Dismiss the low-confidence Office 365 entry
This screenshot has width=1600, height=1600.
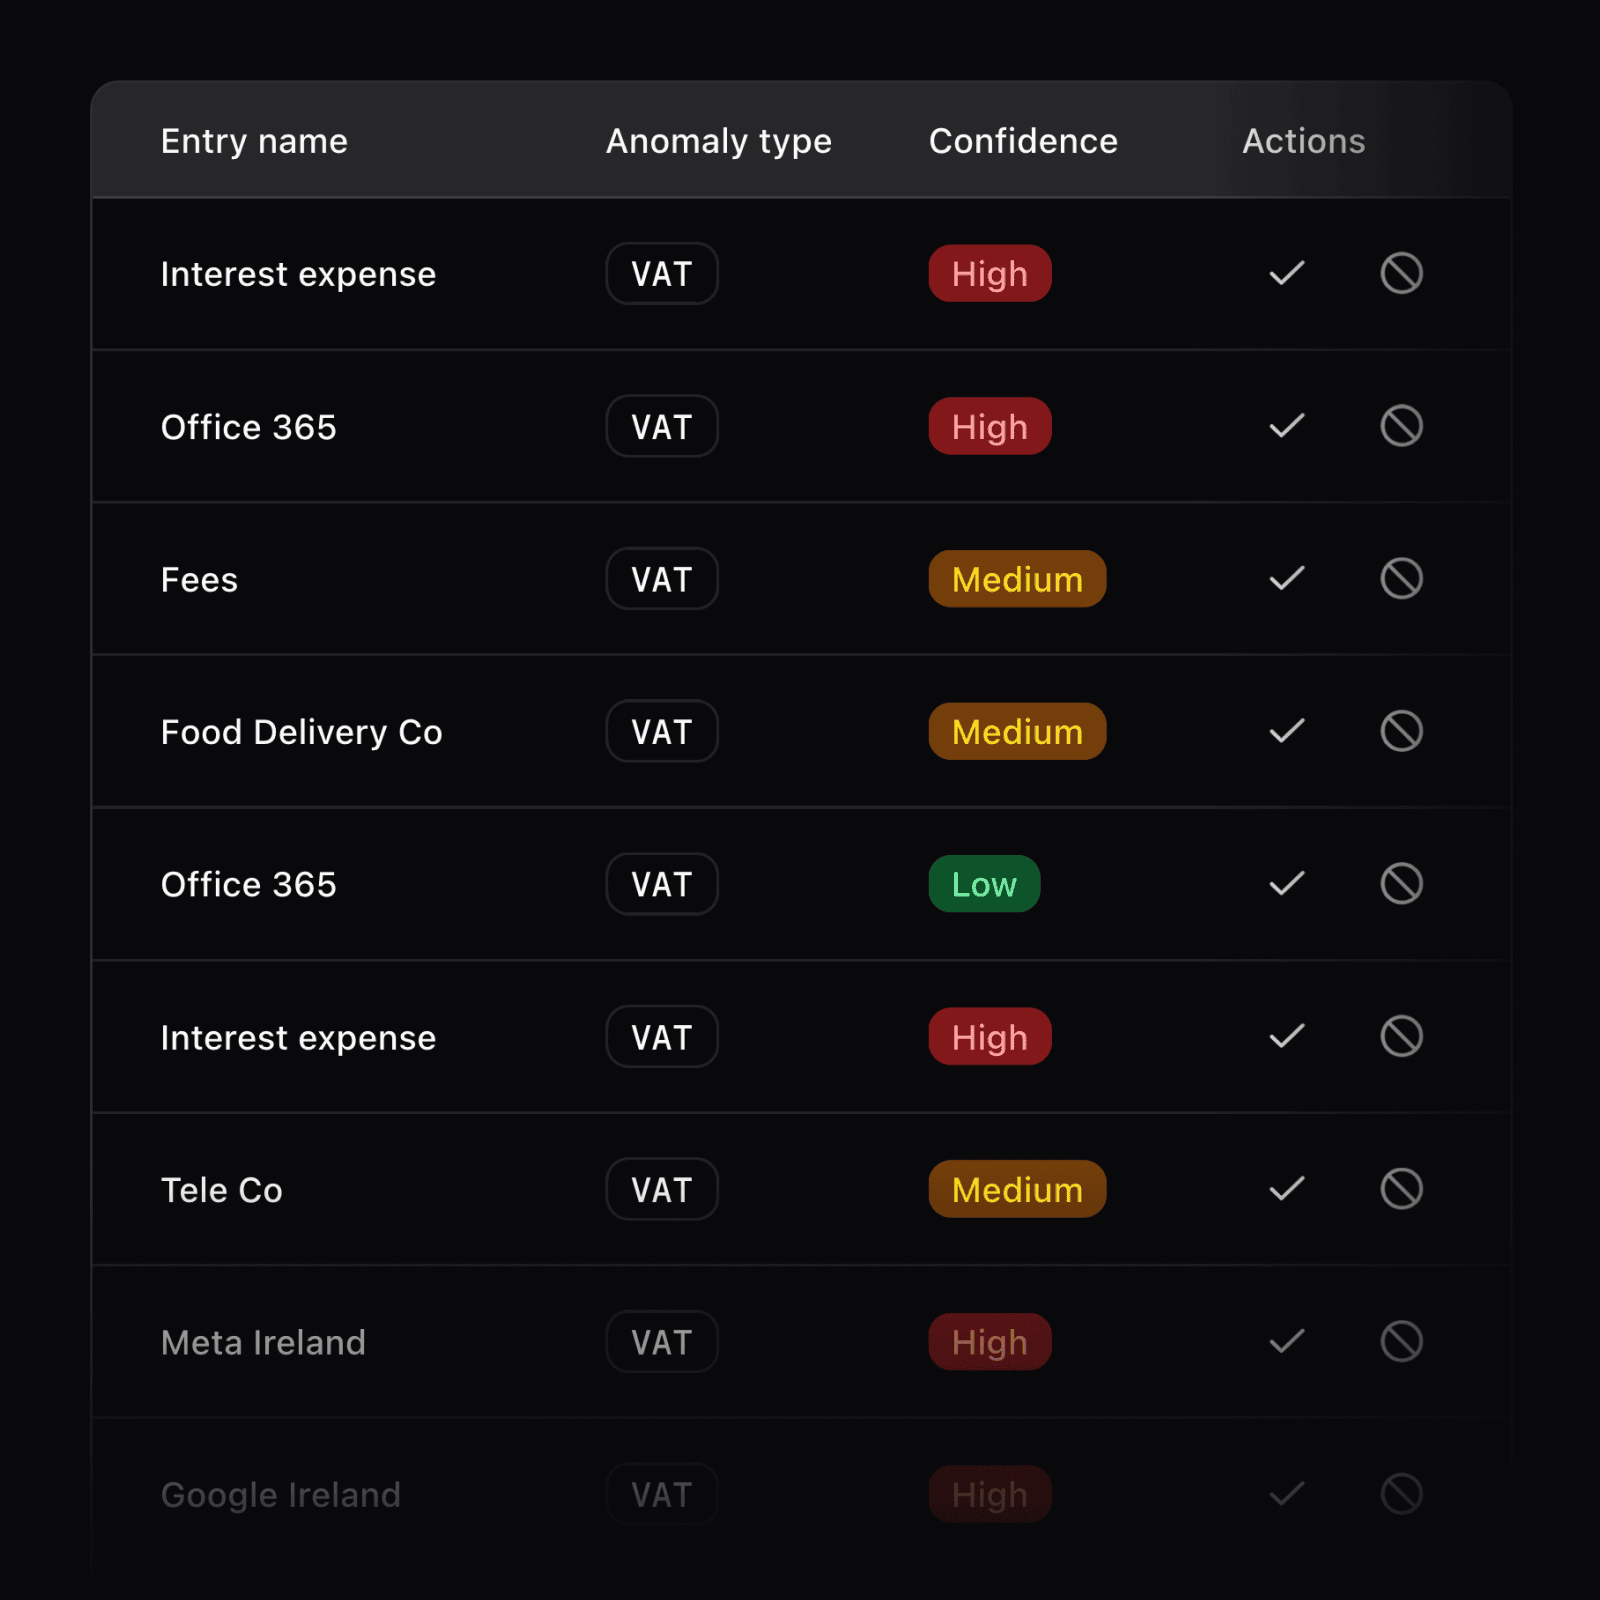[x=1400, y=884]
